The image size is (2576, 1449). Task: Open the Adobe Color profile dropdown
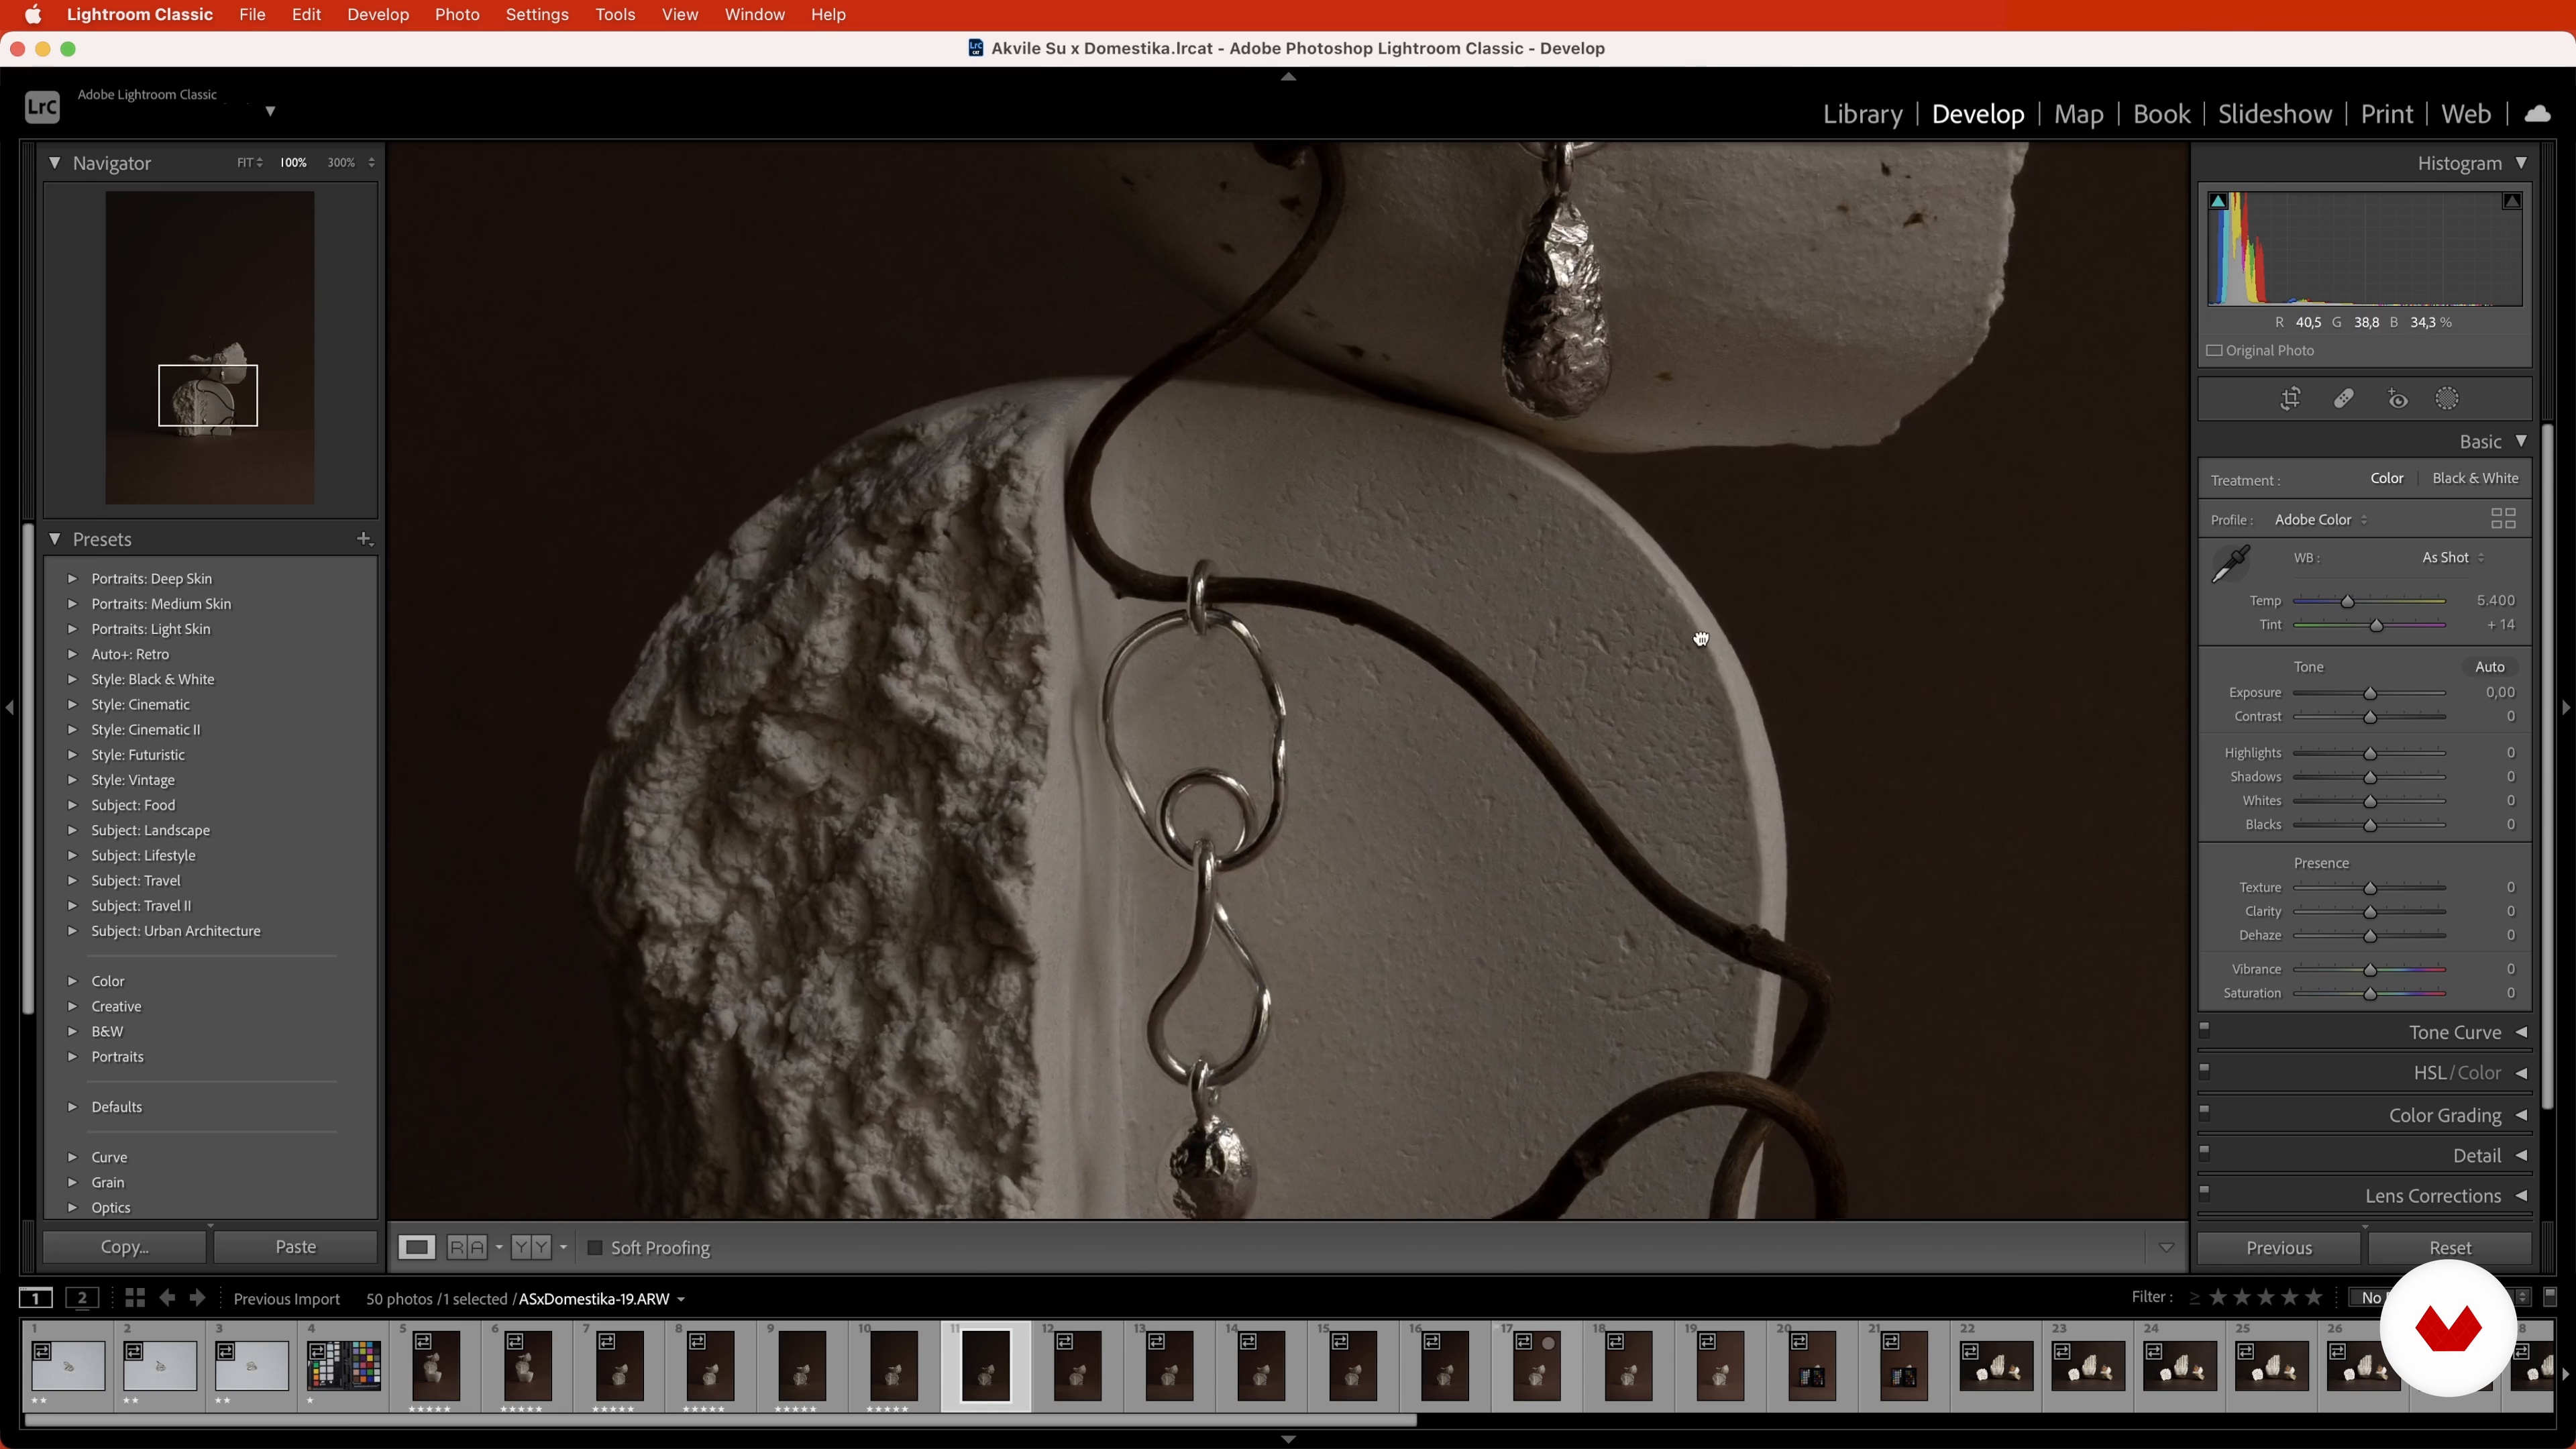tap(2321, 520)
